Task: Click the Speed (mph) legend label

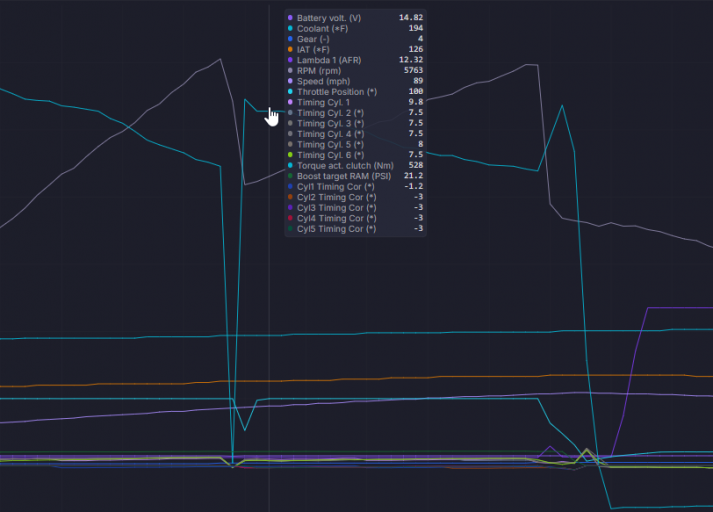Action: coord(323,81)
